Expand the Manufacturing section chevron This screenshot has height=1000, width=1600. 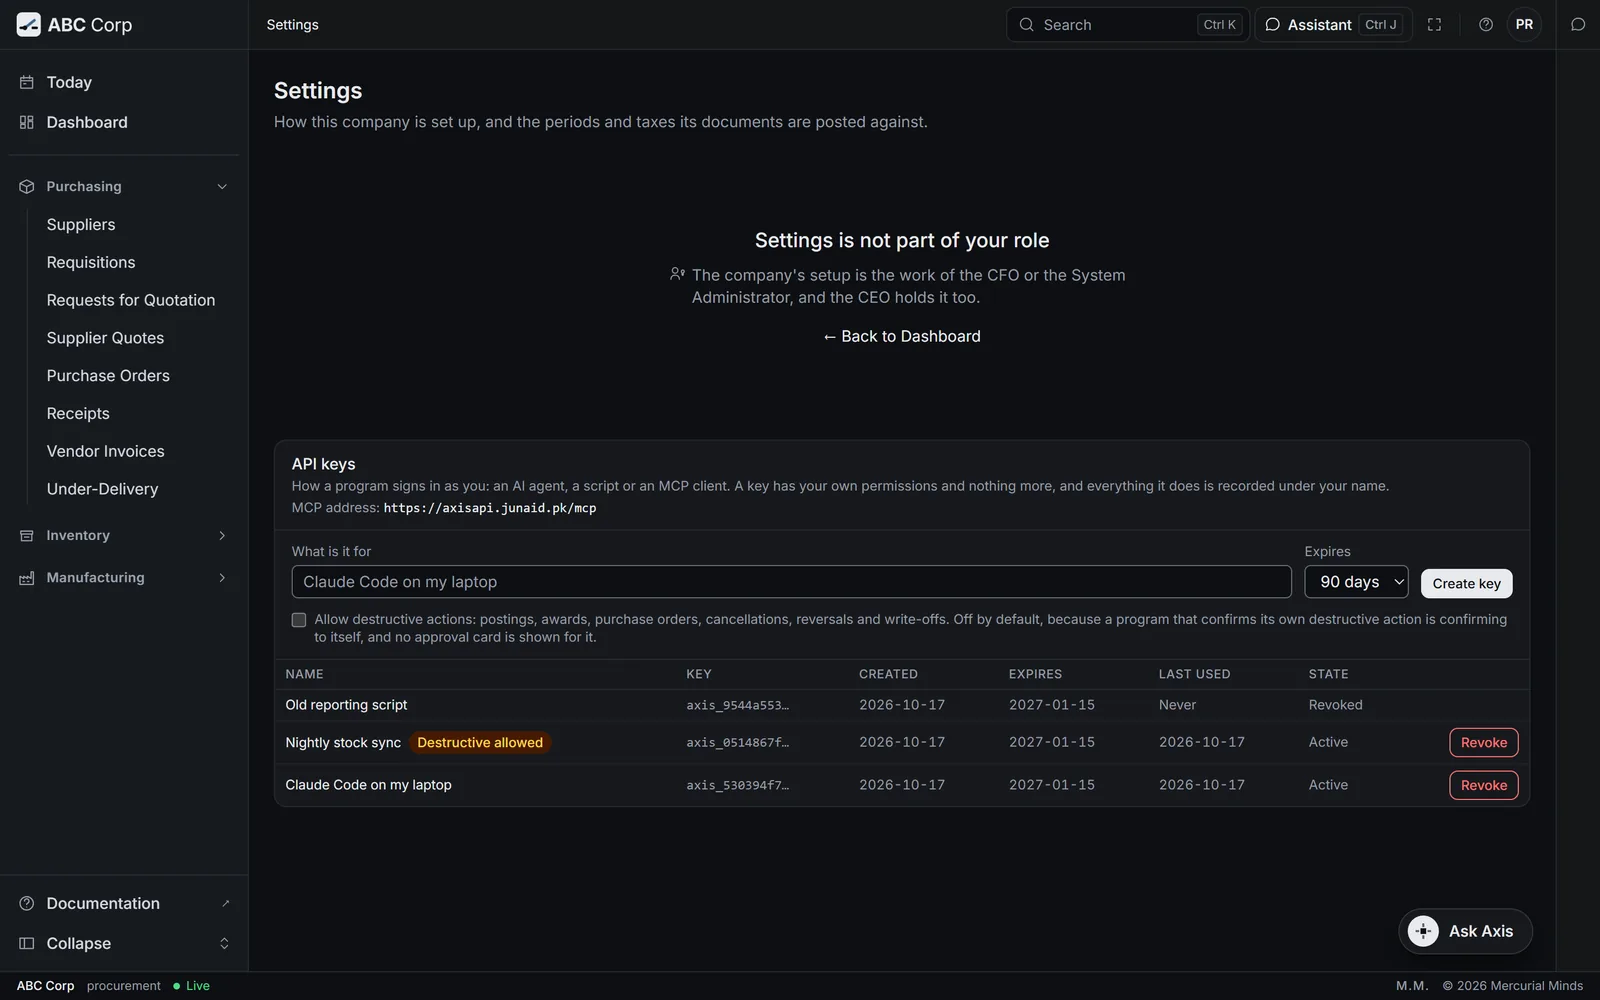(222, 578)
